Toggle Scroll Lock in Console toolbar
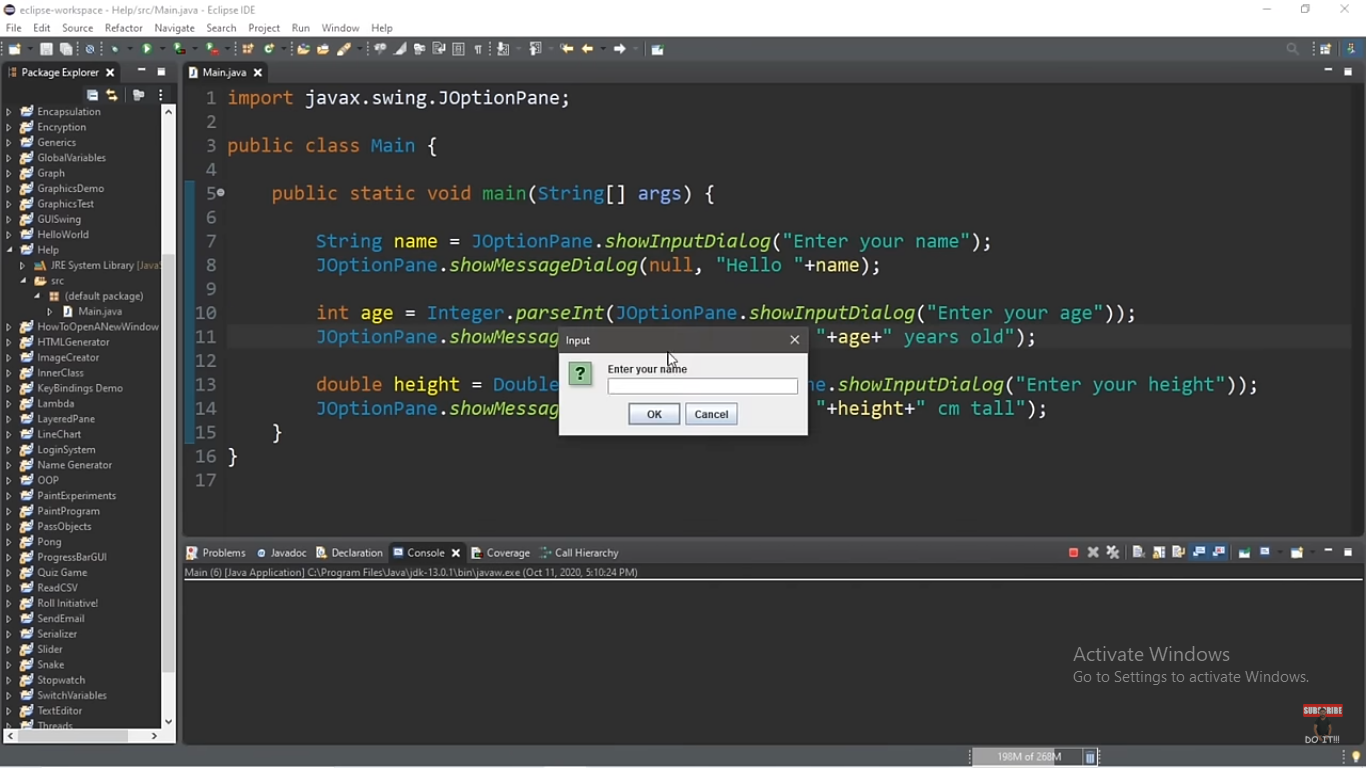The image size is (1366, 768). click(x=1159, y=553)
